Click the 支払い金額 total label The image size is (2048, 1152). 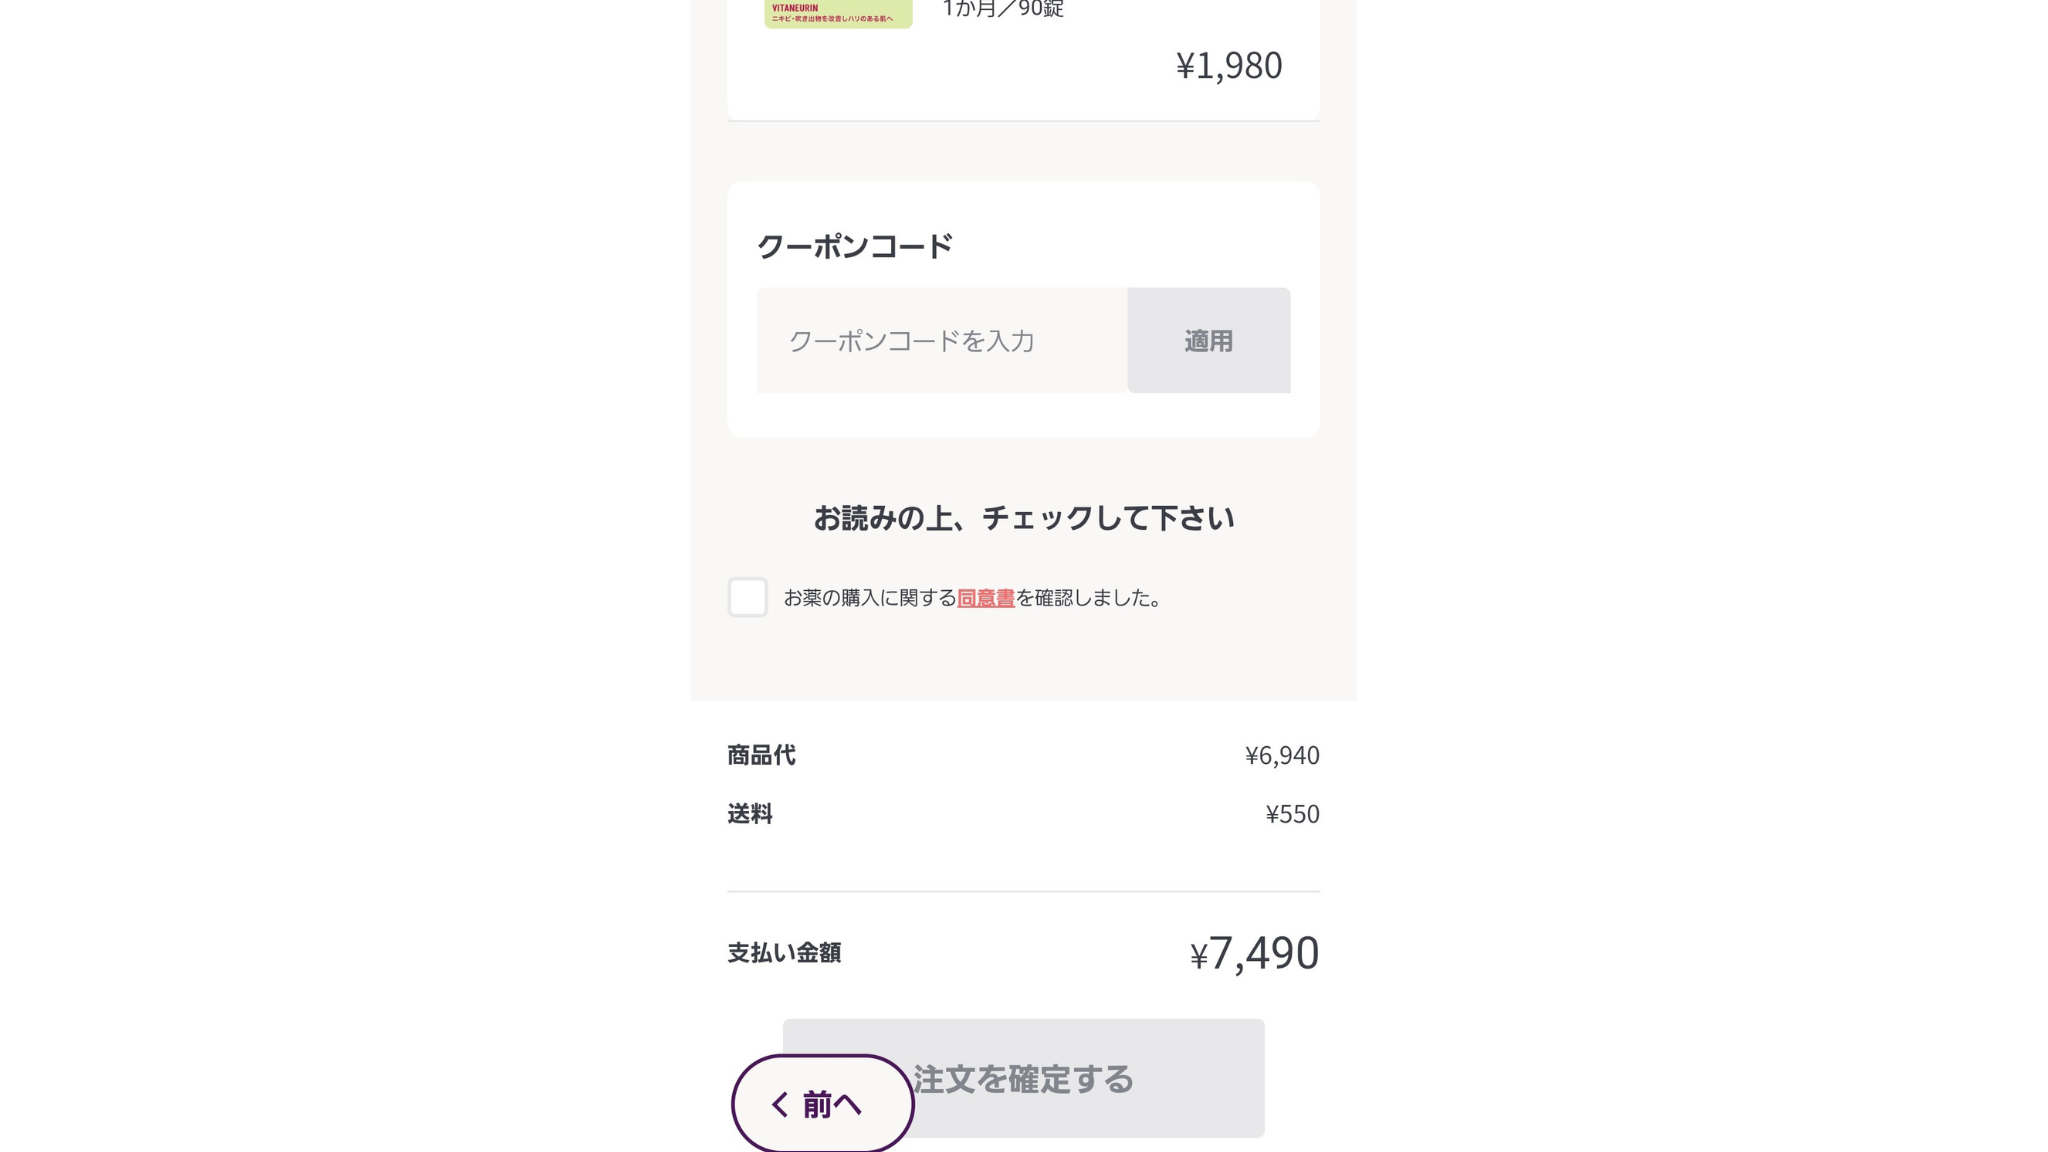coord(784,953)
